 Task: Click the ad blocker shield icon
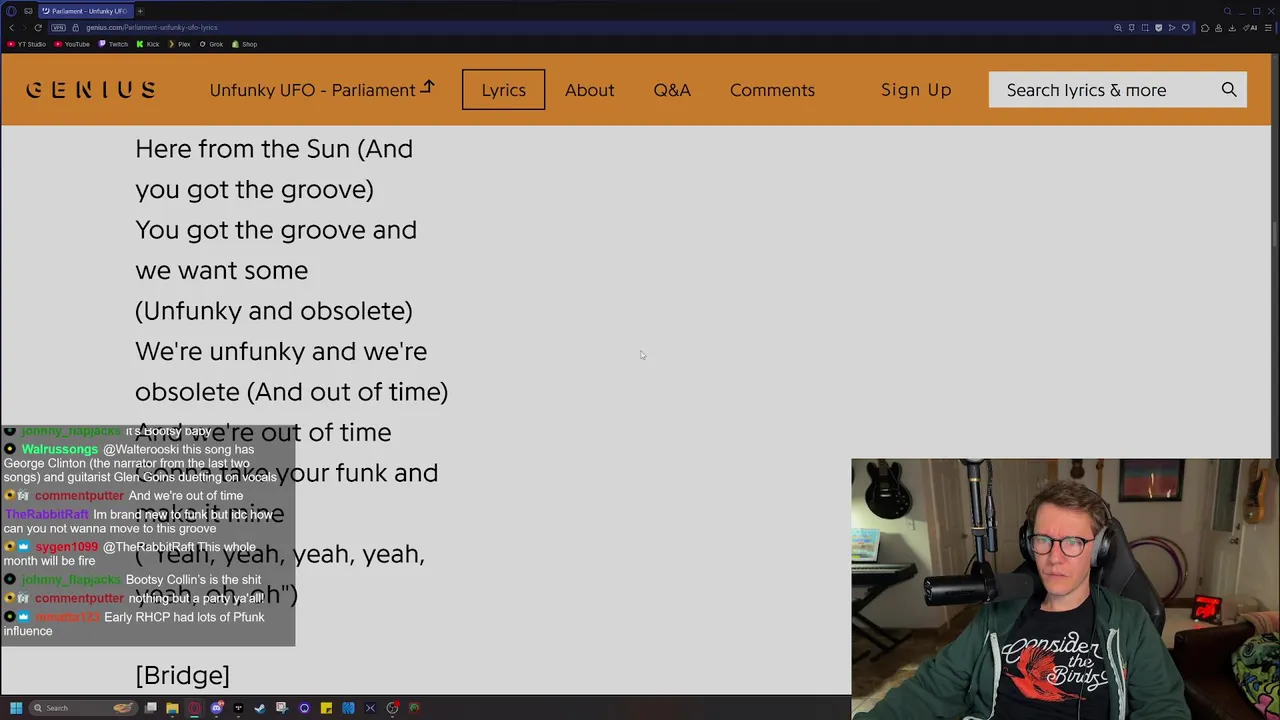[1158, 28]
